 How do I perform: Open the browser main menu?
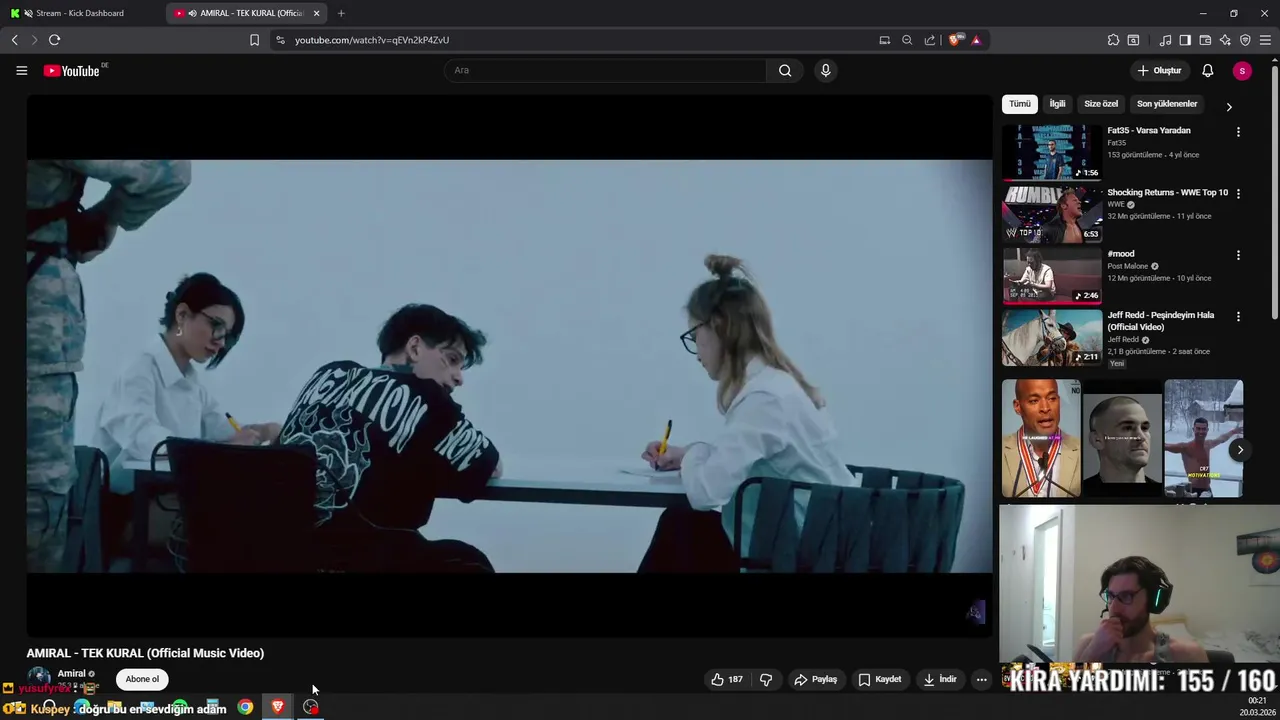point(1265,40)
